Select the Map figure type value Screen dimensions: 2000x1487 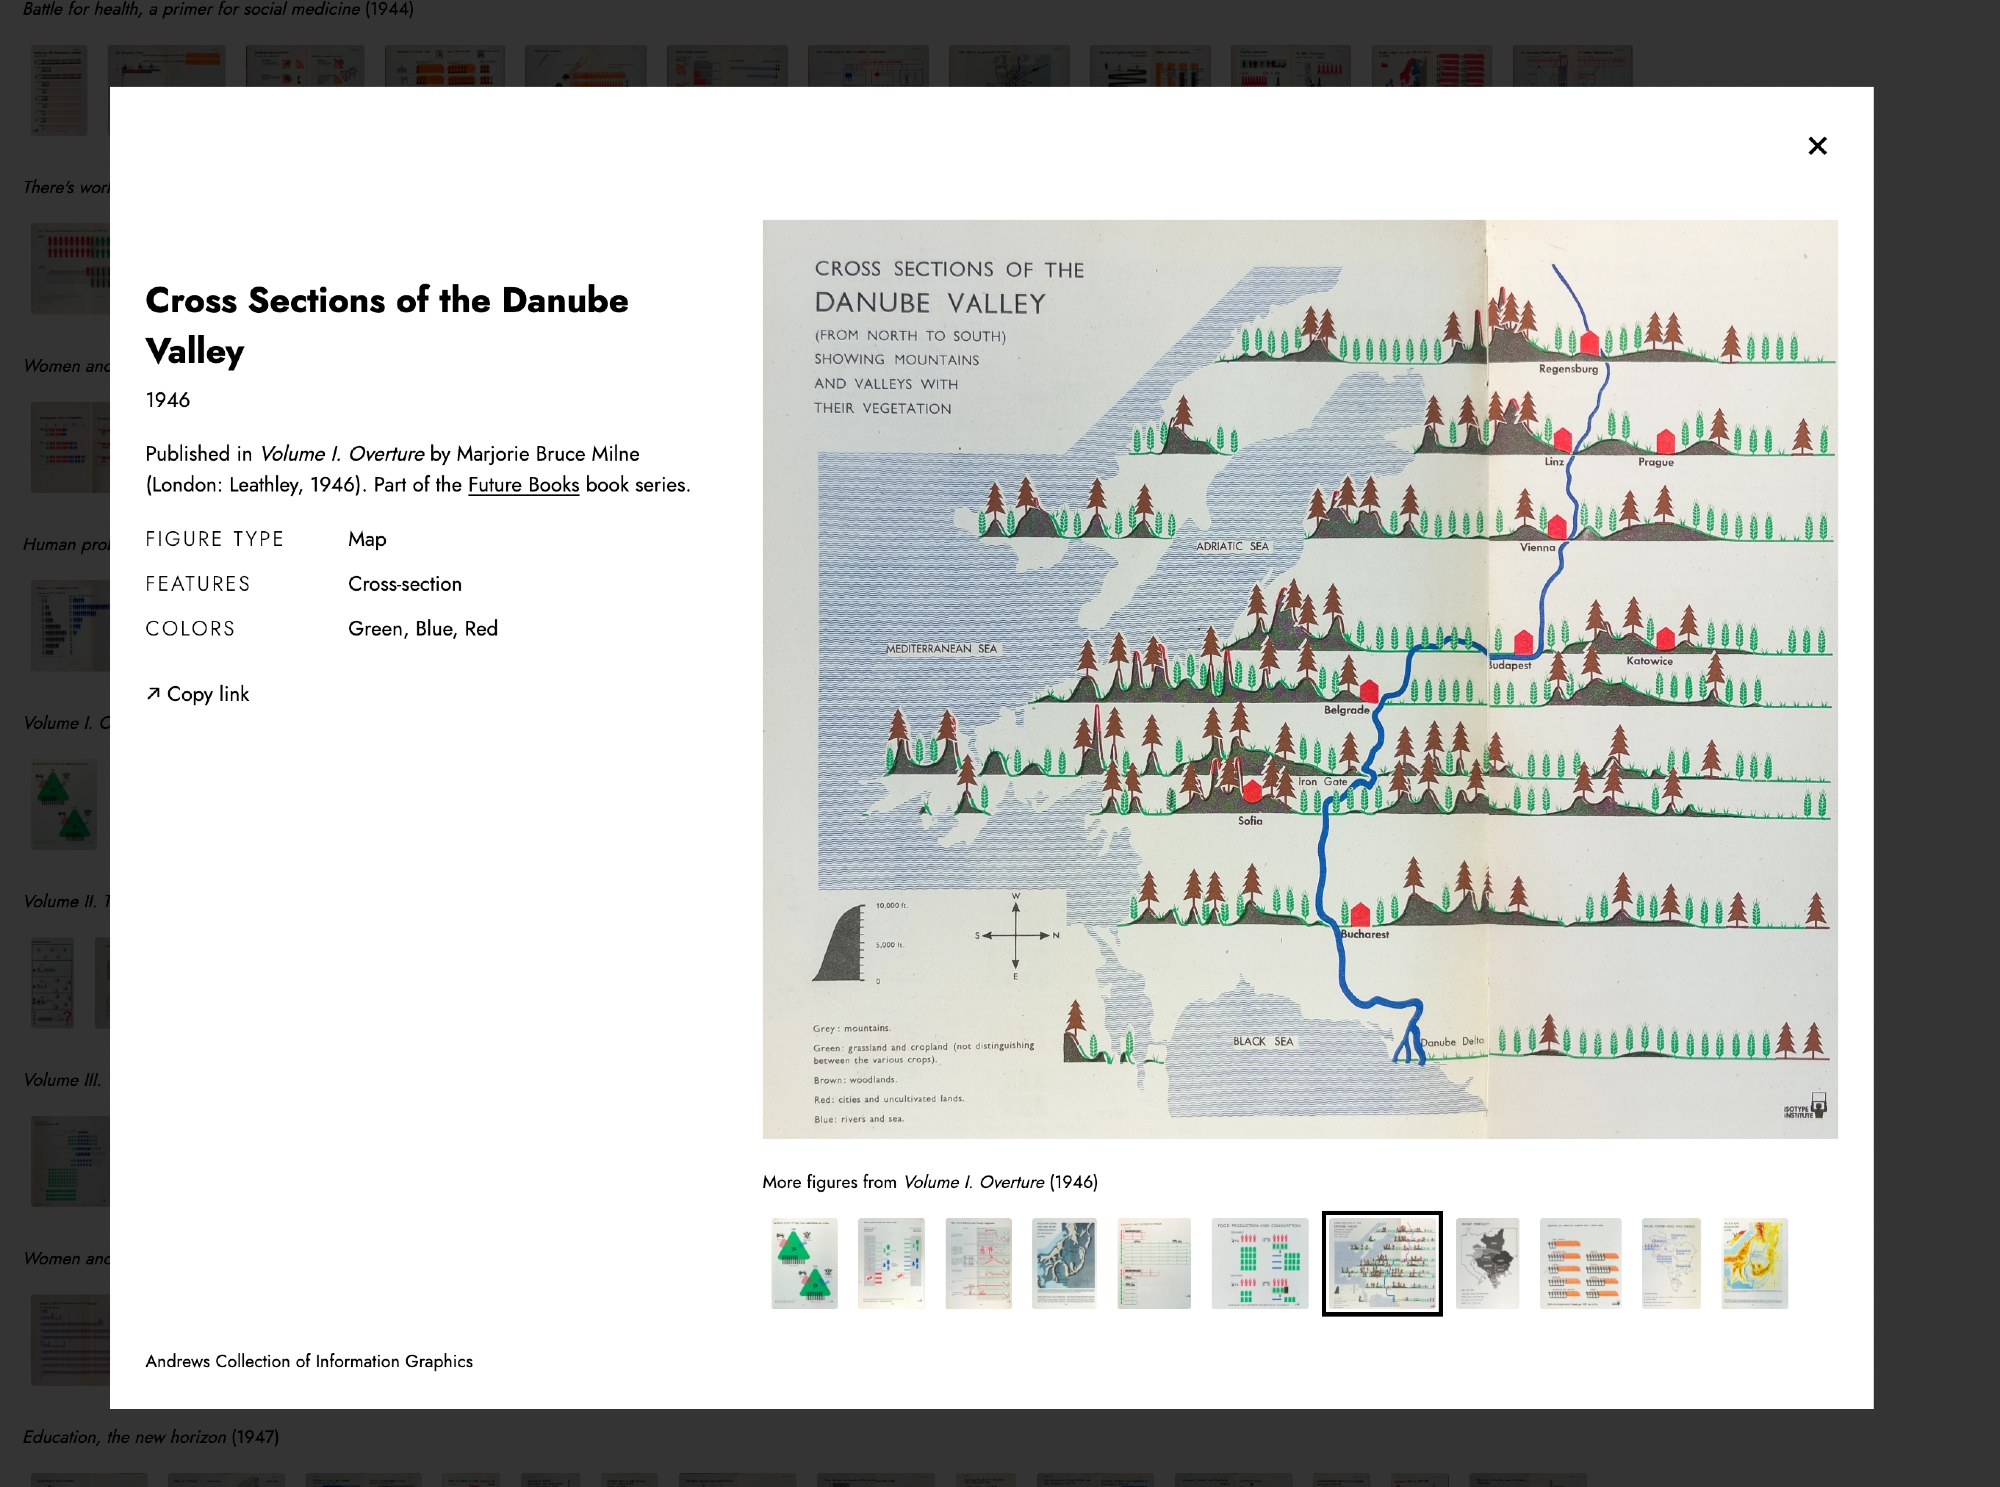pyautogui.click(x=367, y=539)
